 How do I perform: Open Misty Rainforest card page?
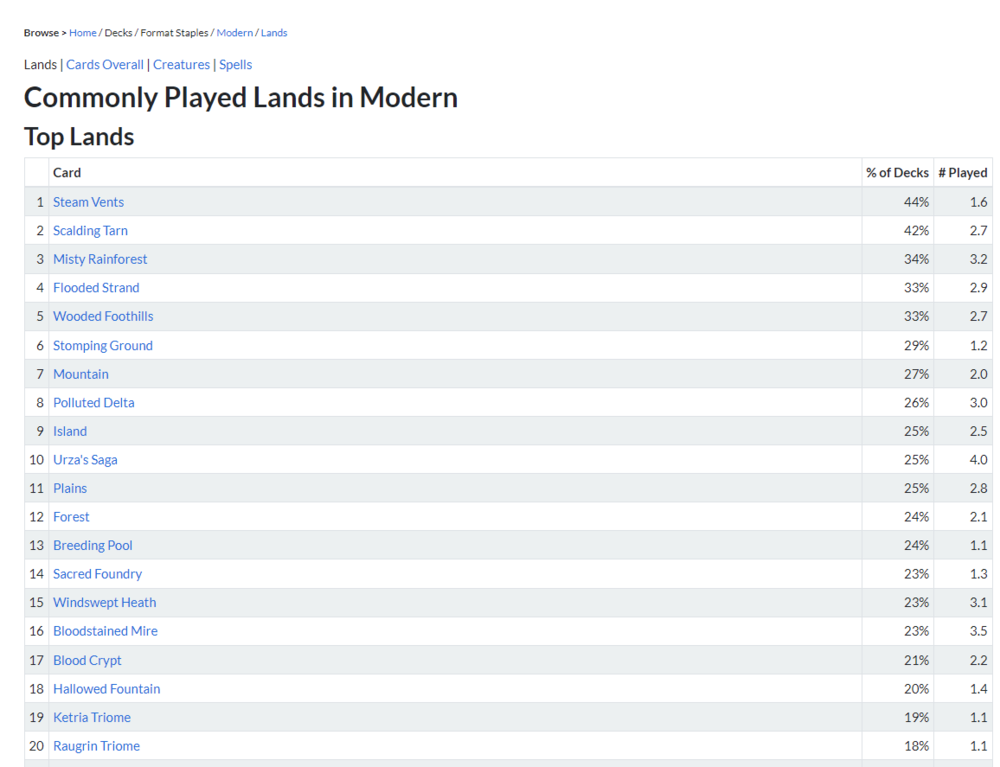pos(100,259)
